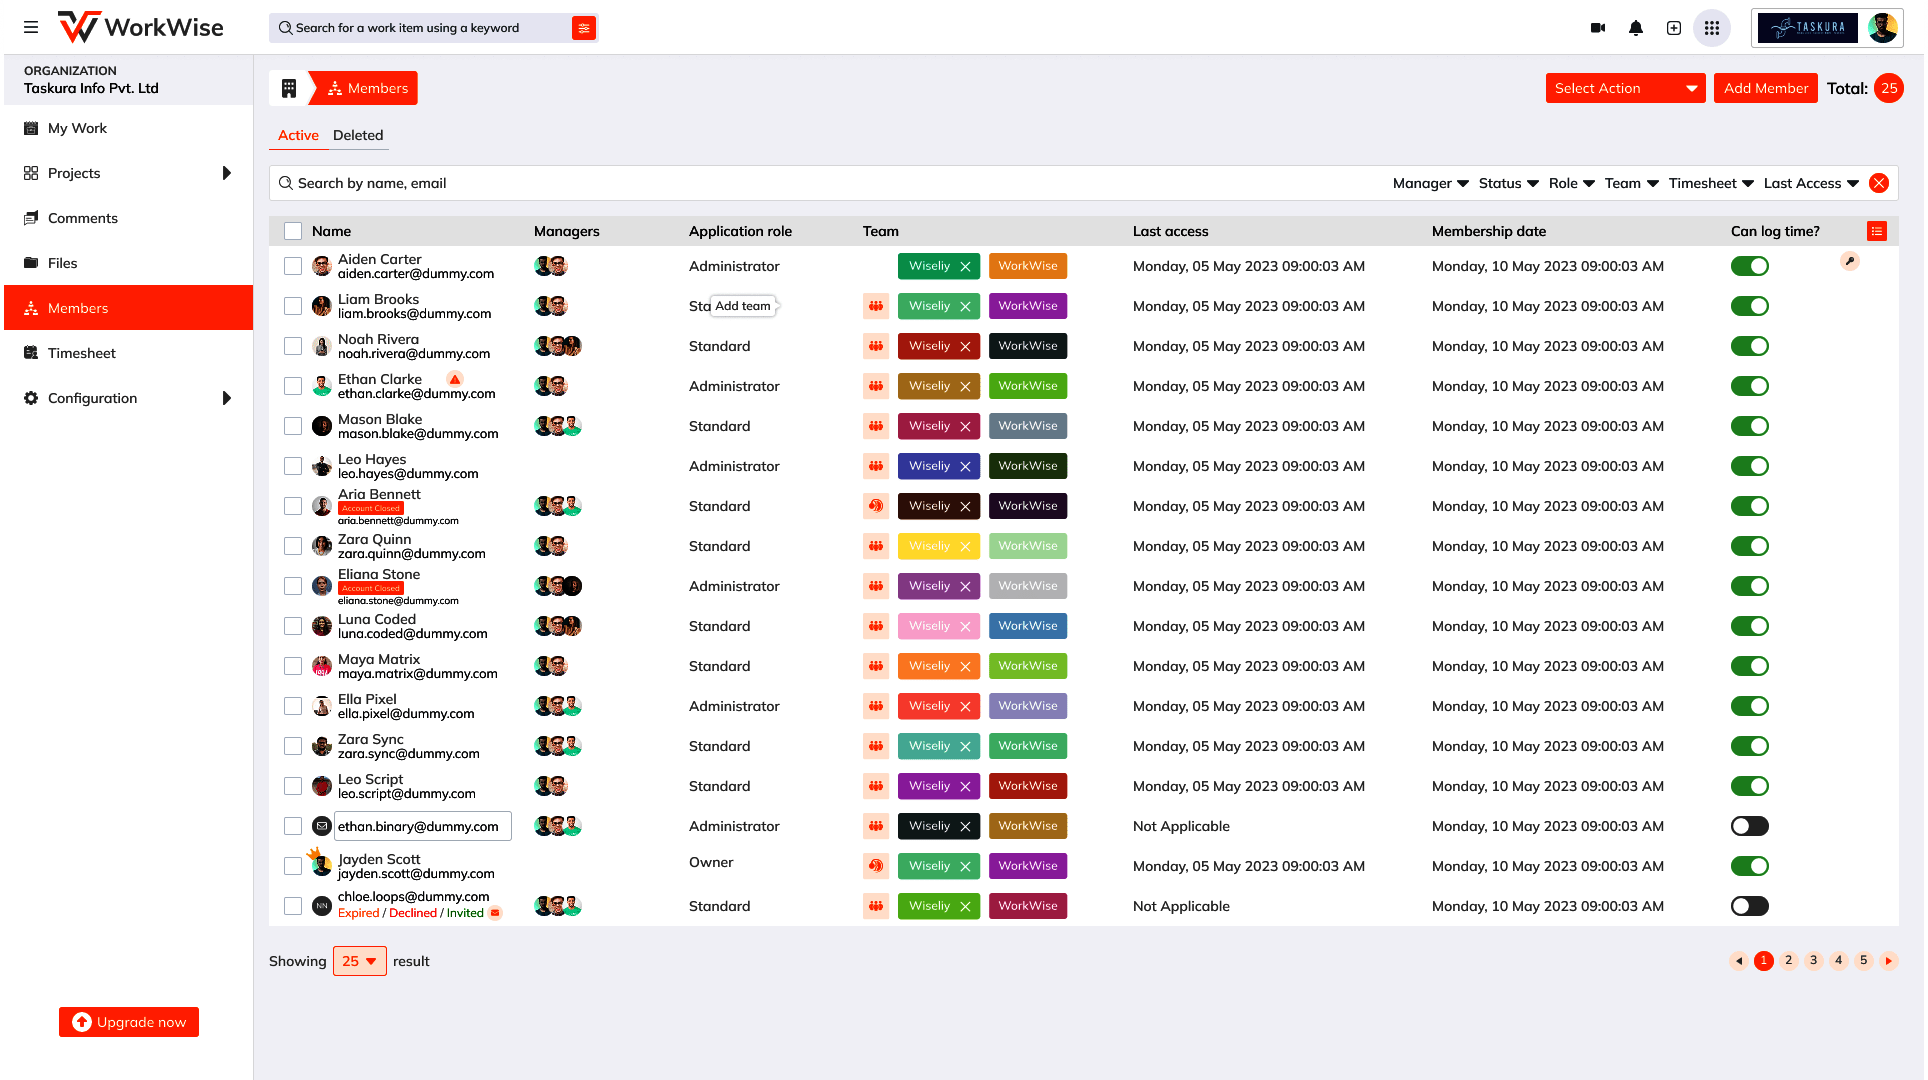
Task: Click the search filter settings icon
Action: click(x=584, y=28)
